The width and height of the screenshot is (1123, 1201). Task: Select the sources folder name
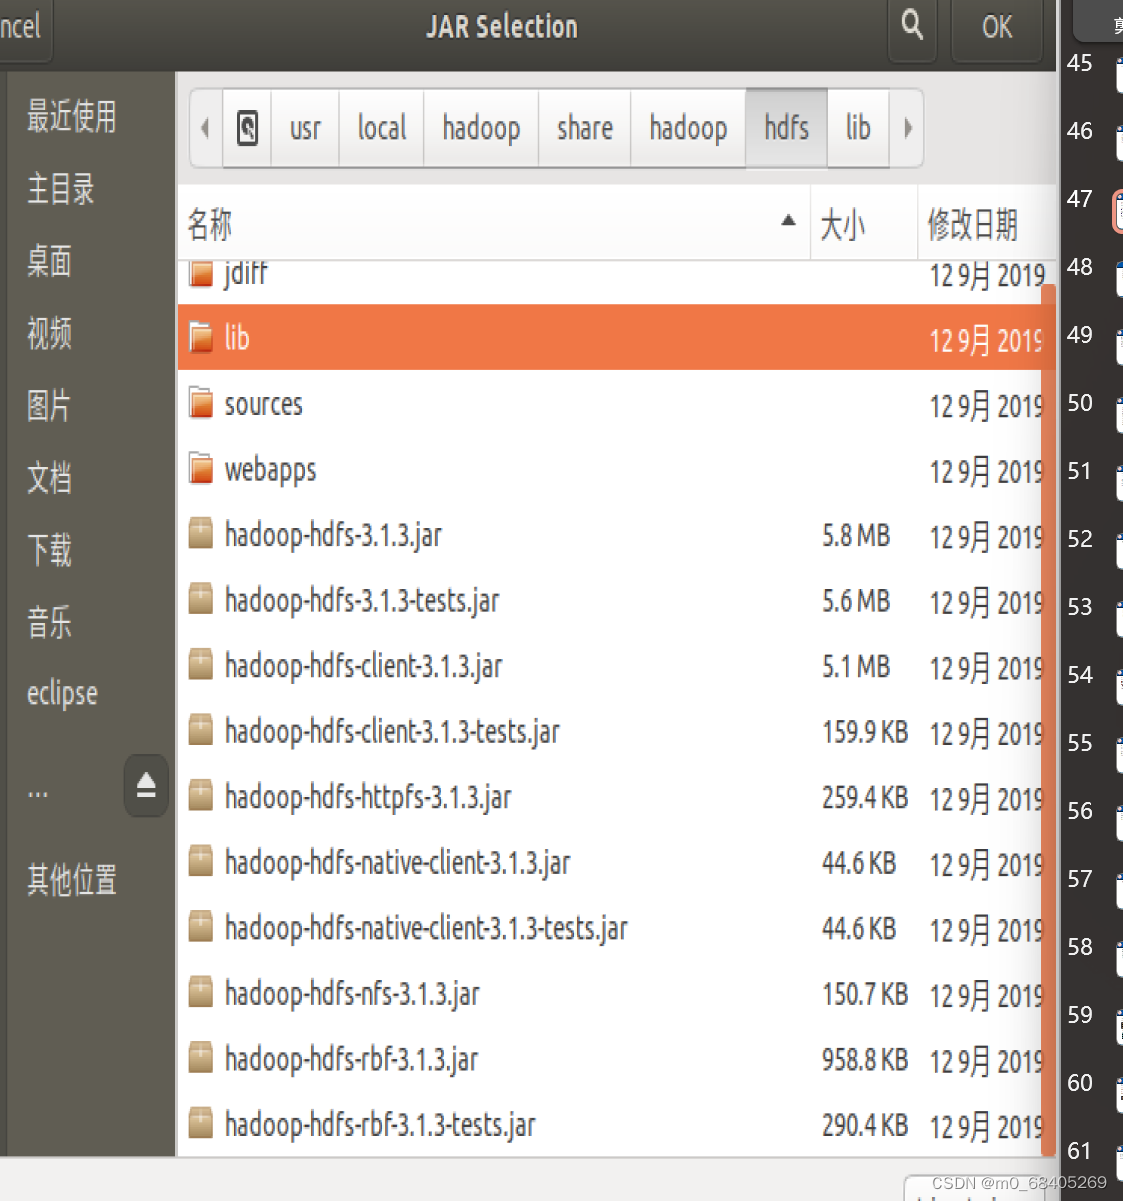263,404
